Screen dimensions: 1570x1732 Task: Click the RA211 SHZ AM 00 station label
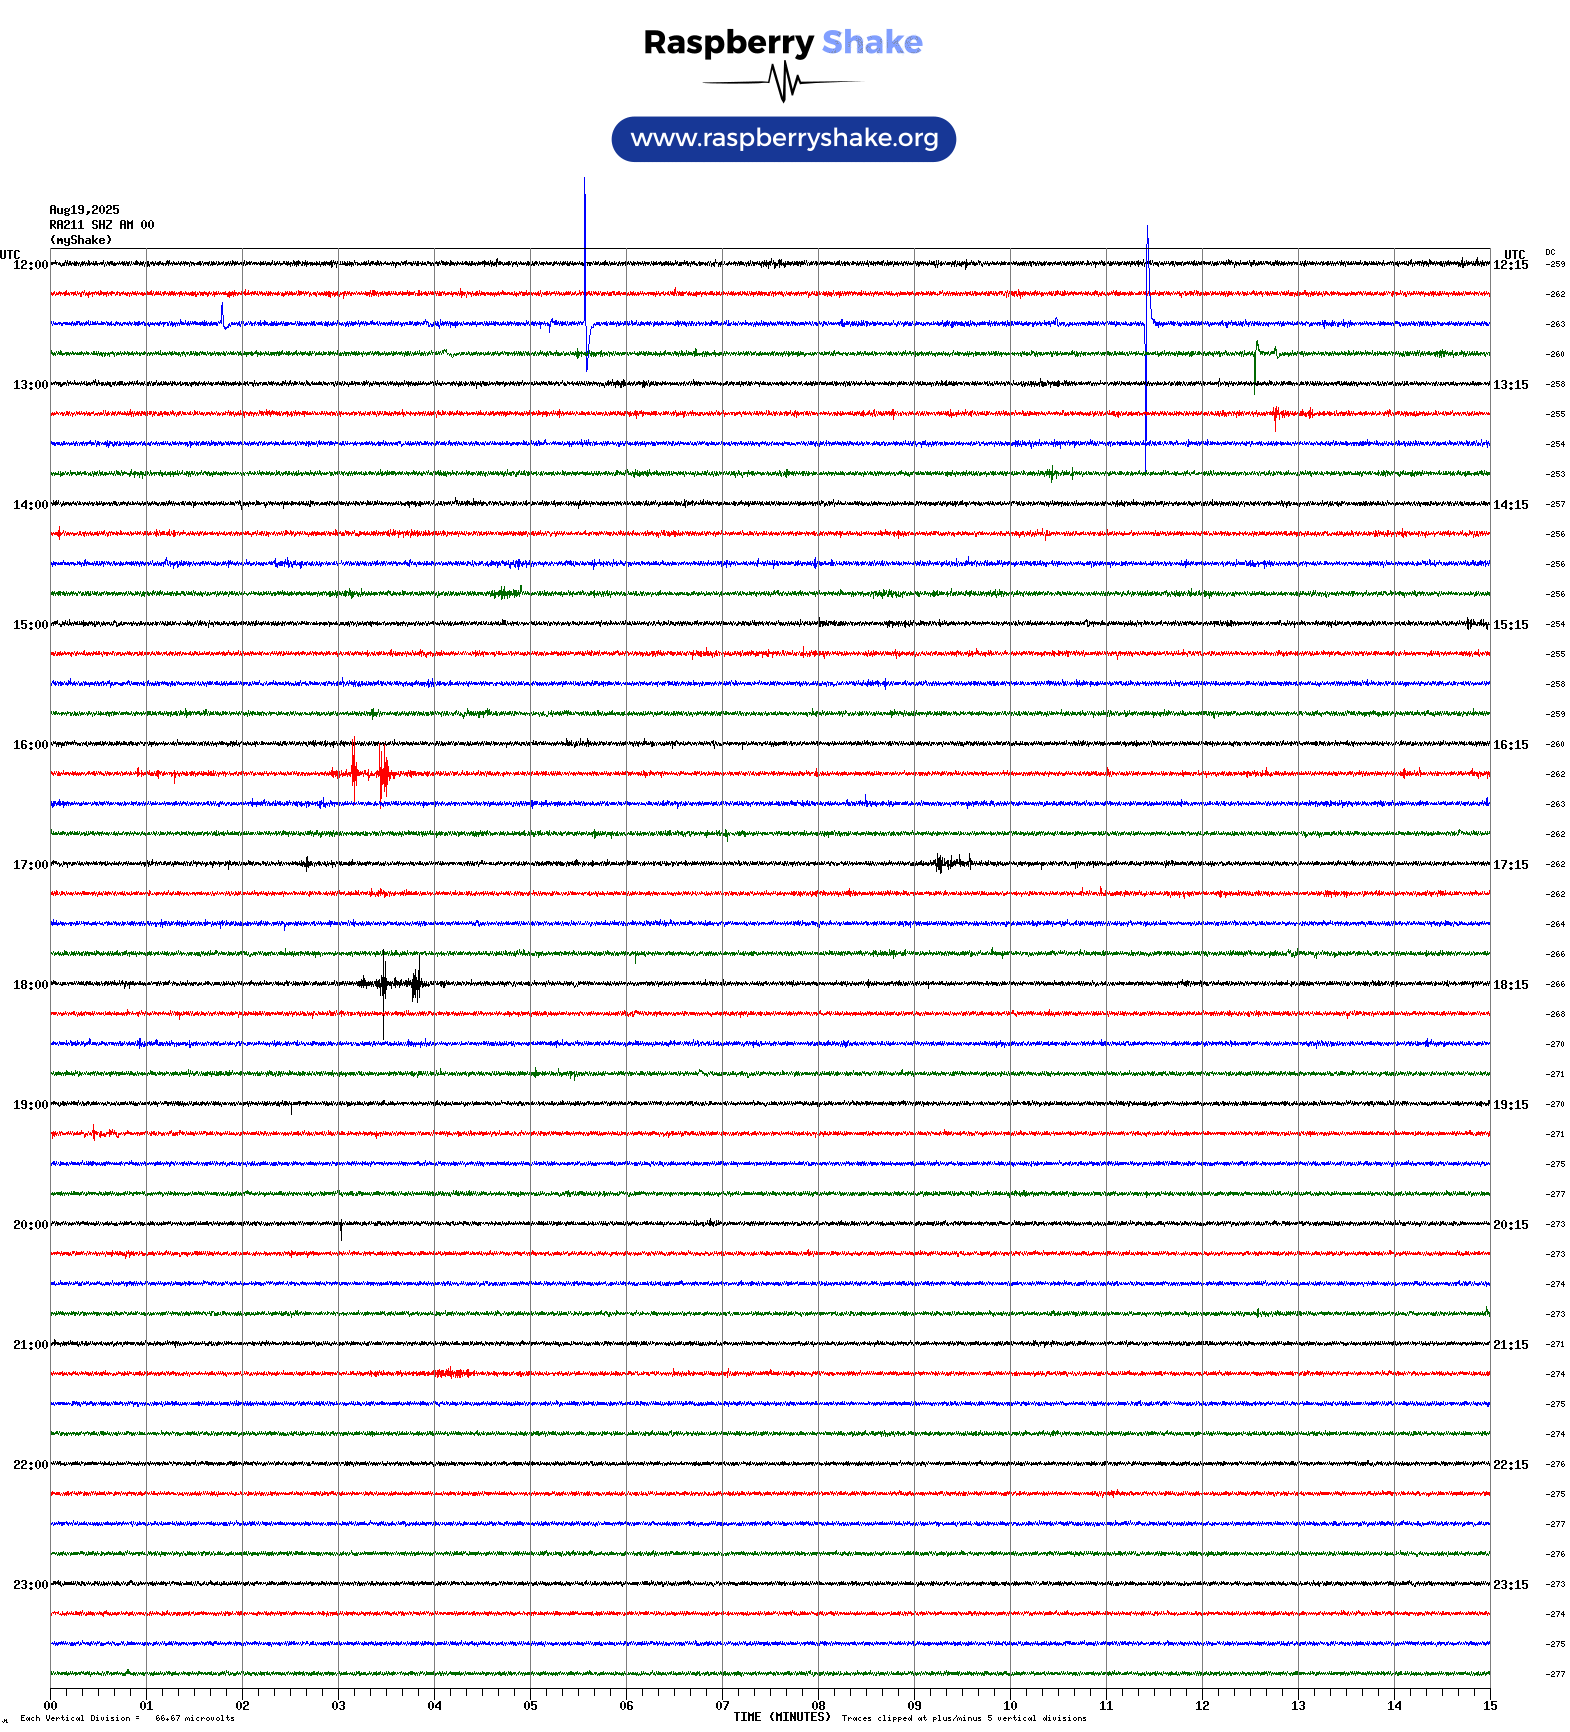click(101, 225)
